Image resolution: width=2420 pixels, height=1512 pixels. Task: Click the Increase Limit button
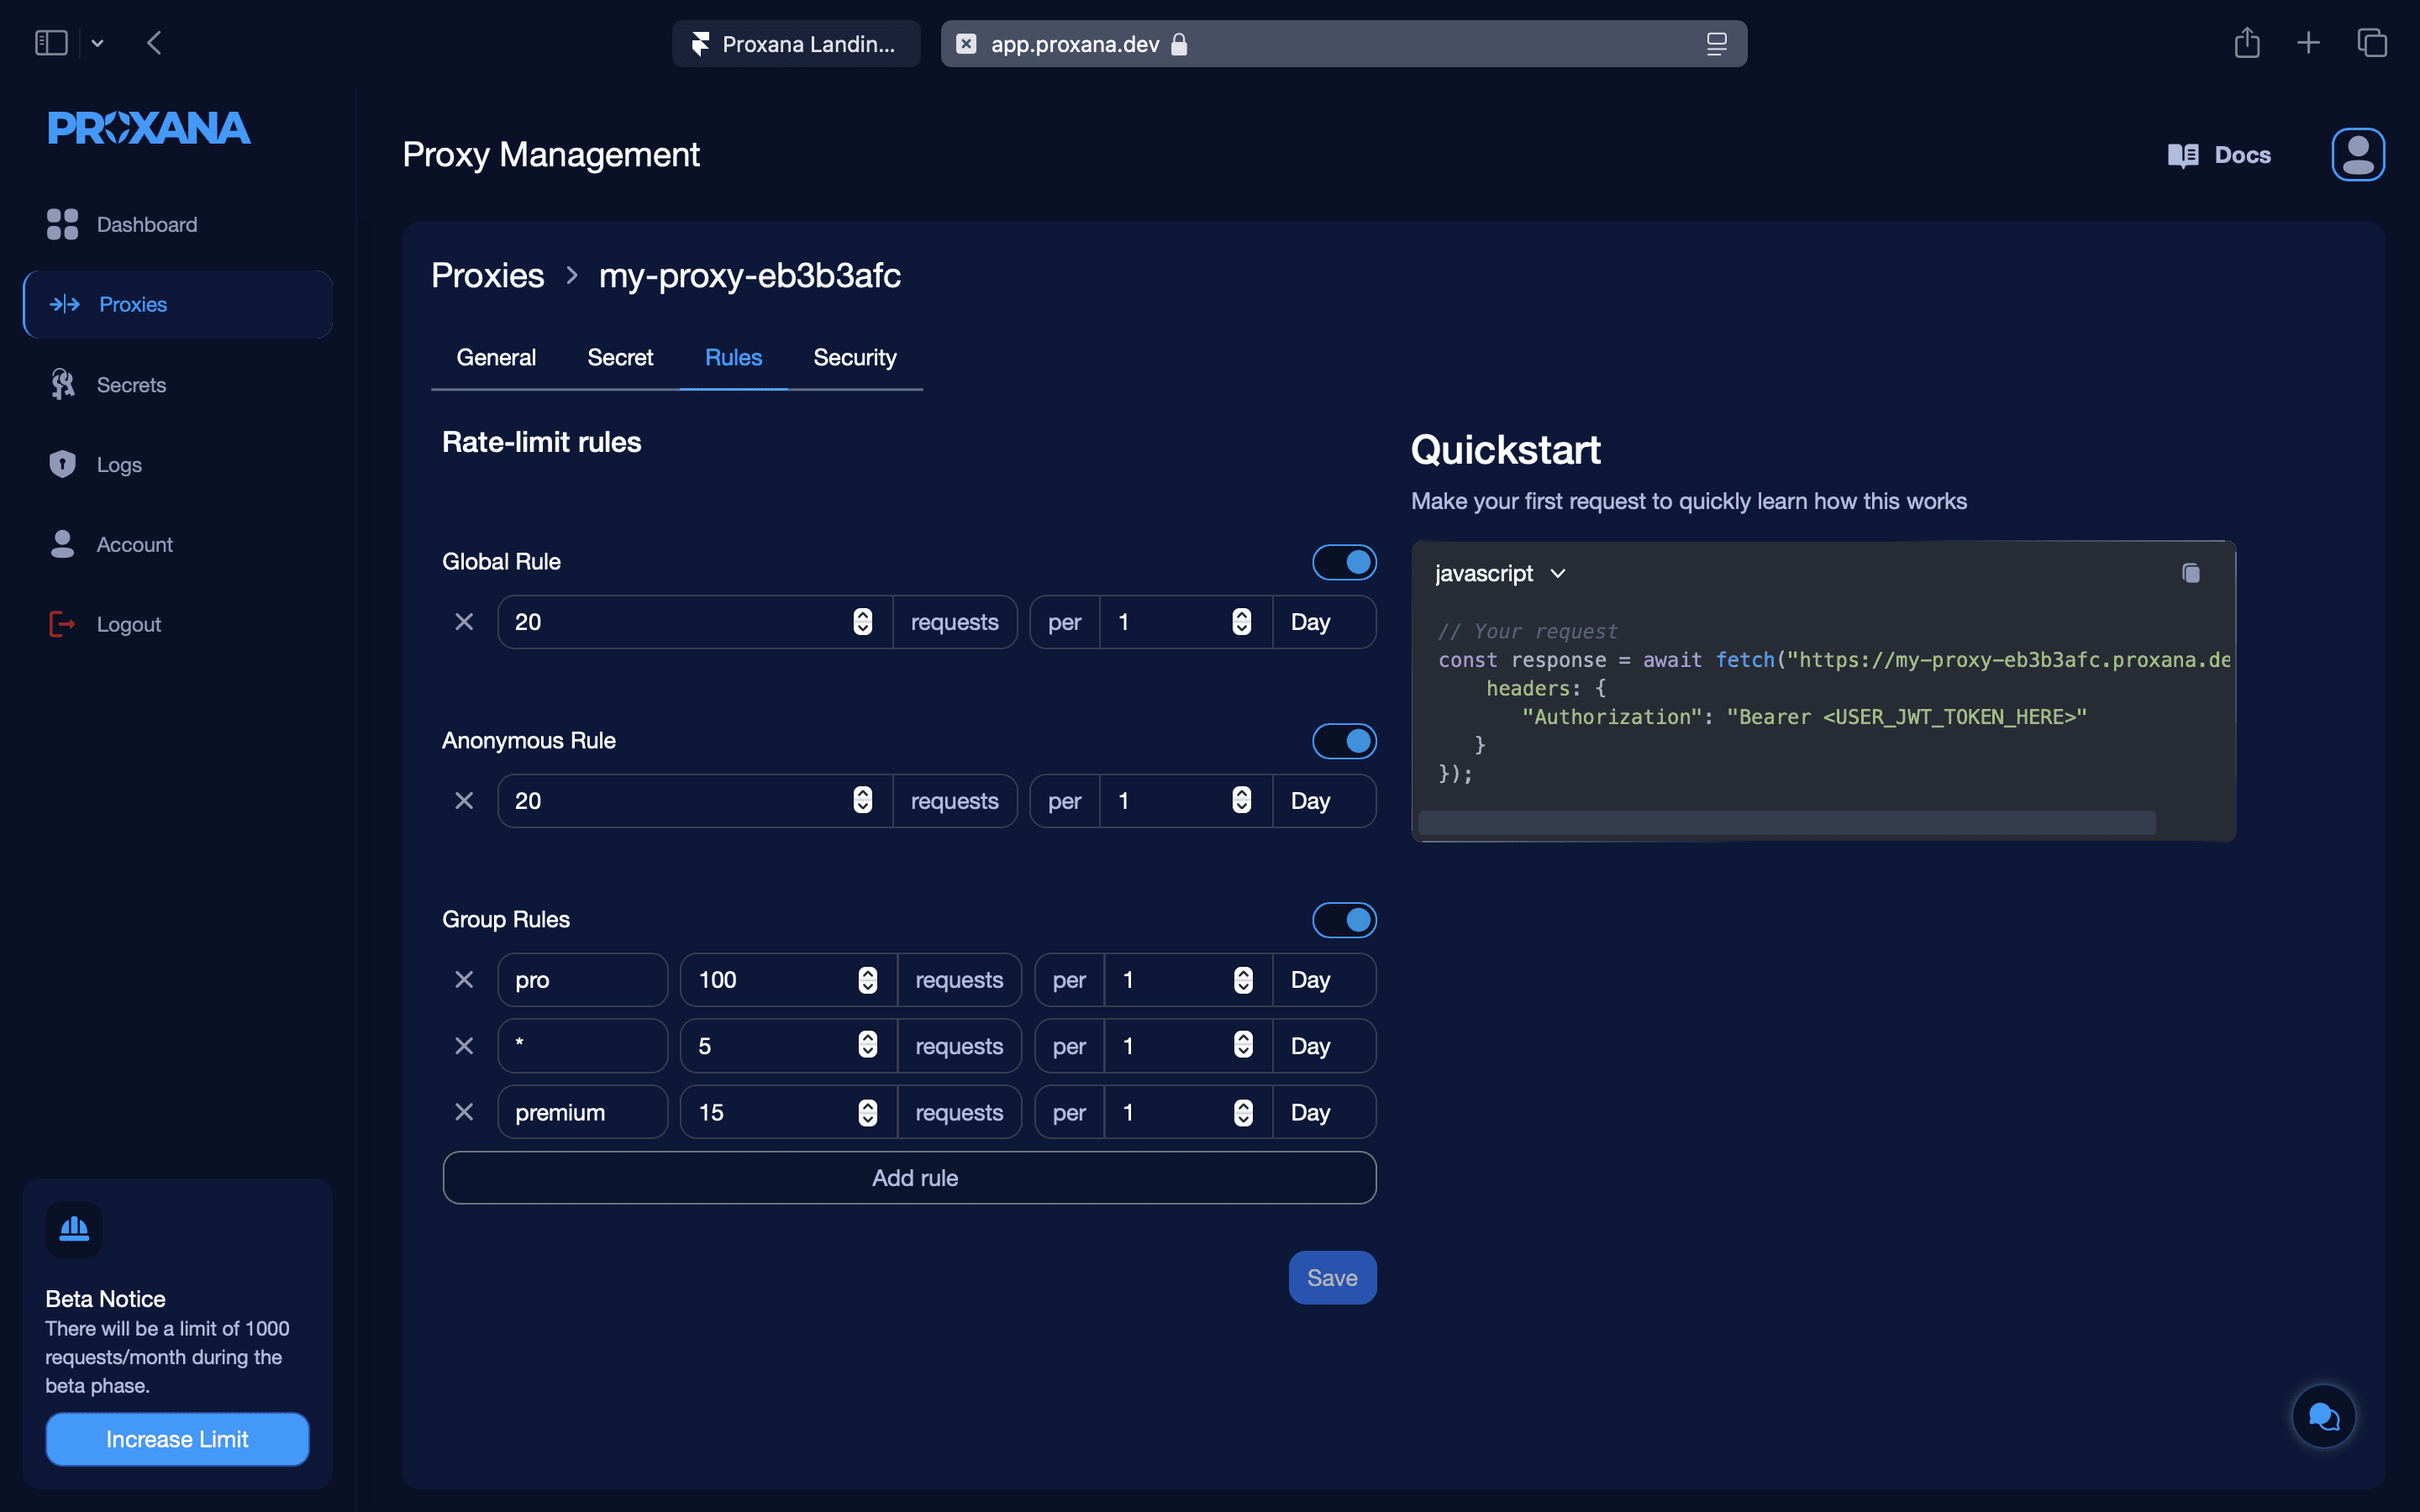pyautogui.click(x=177, y=1439)
